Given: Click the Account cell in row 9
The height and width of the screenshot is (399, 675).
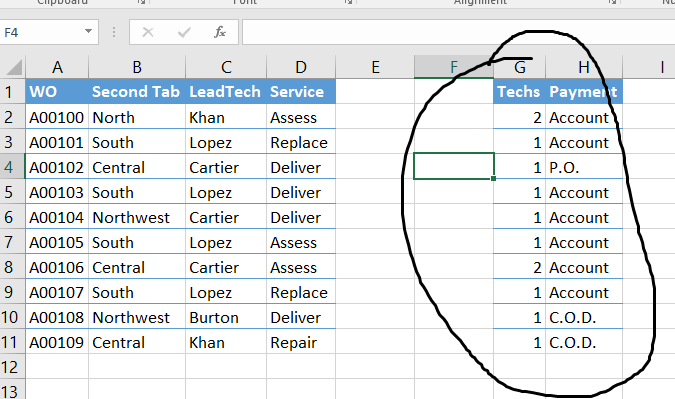Looking at the screenshot, I should 584,292.
